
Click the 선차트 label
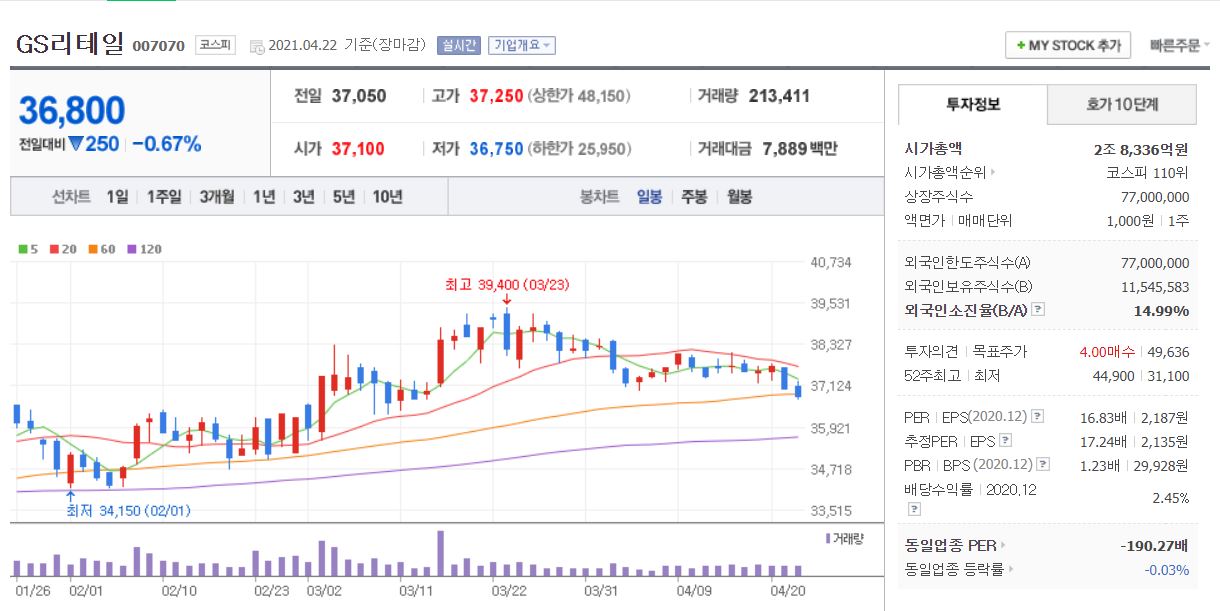[72, 197]
